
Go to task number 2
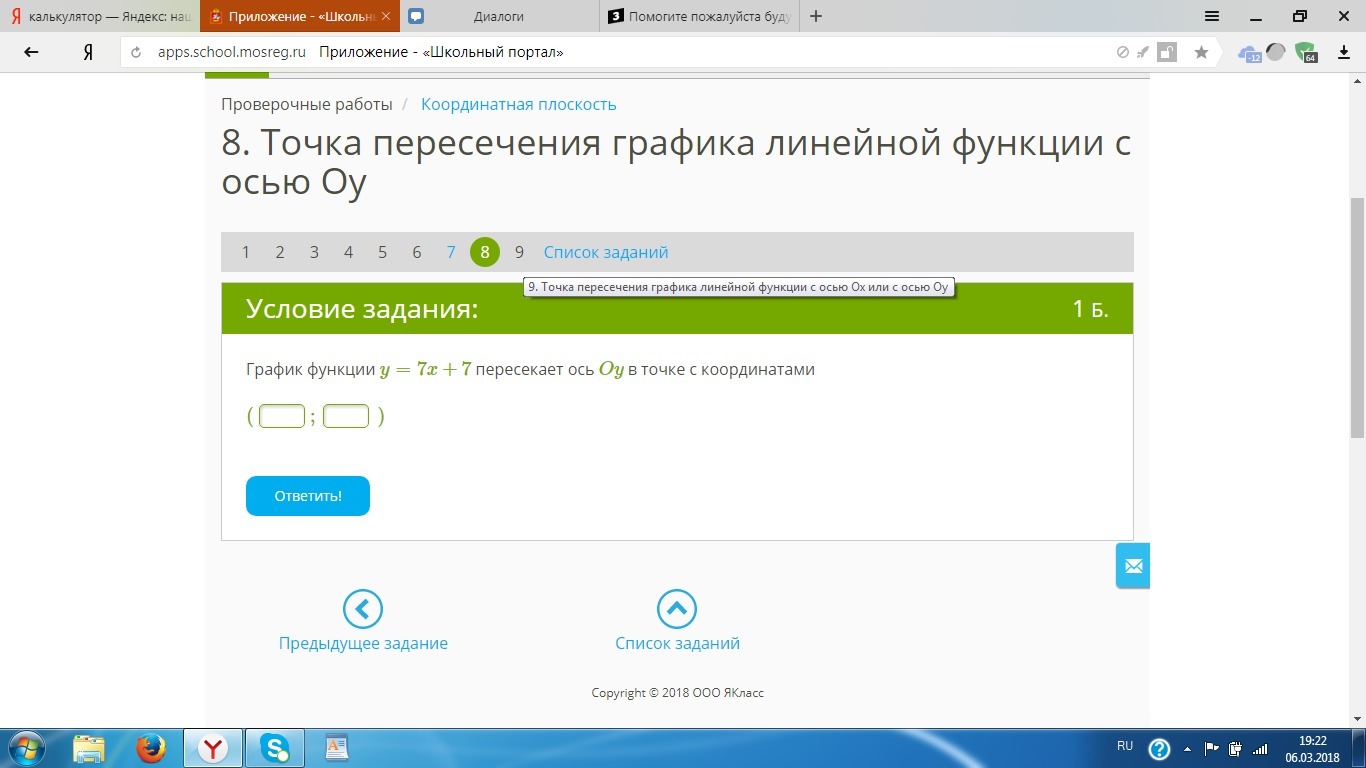[x=280, y=252]
